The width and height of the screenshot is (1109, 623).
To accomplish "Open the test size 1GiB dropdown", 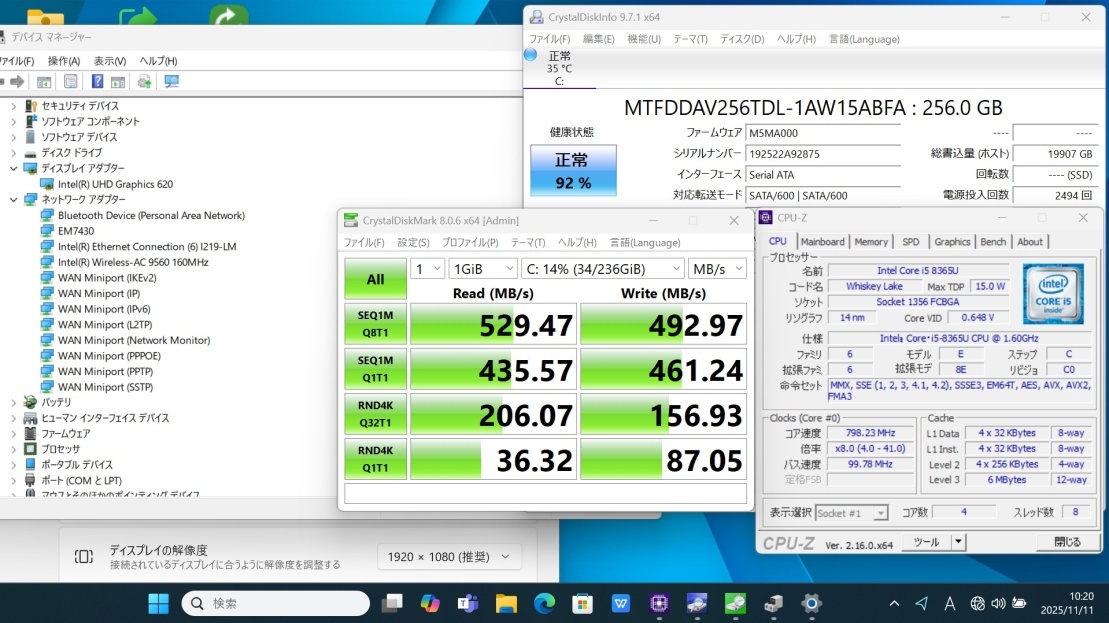I will tap(484, 269).
